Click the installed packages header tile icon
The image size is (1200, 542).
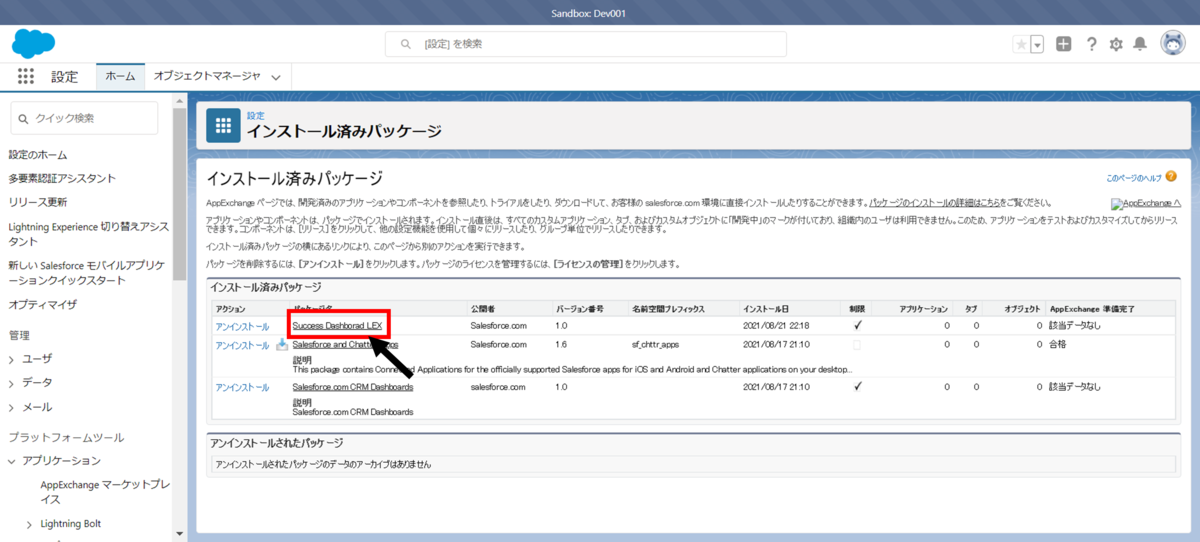(x=223, y=125)
